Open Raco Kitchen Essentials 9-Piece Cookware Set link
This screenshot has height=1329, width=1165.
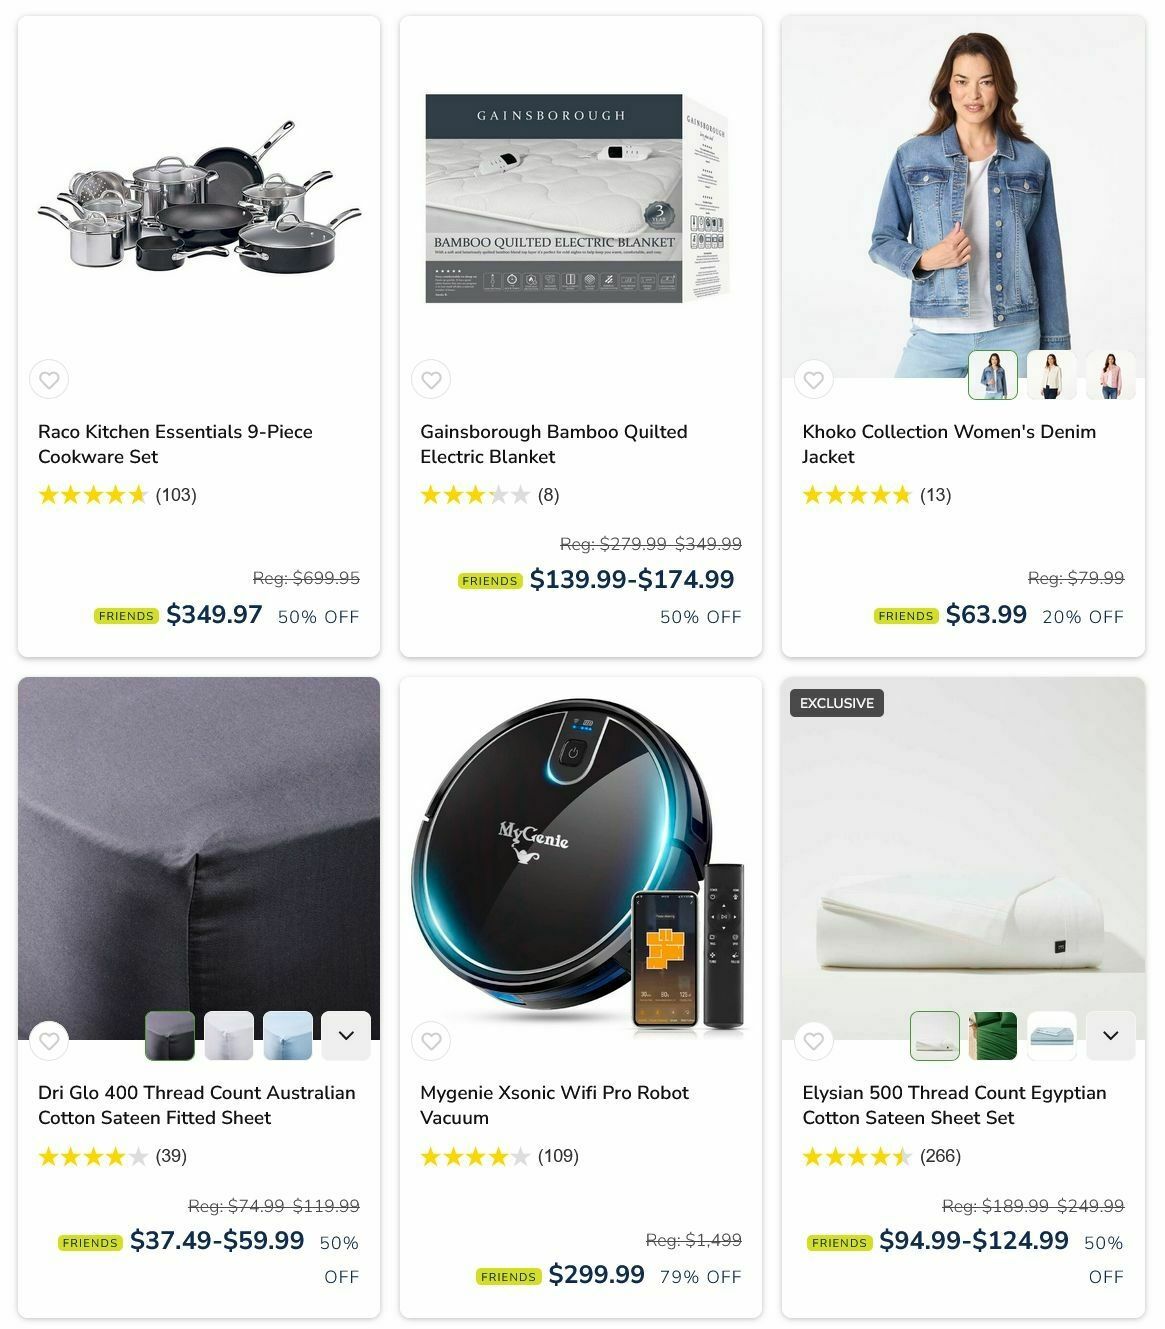pyautogui.click(x=175, y=444)
